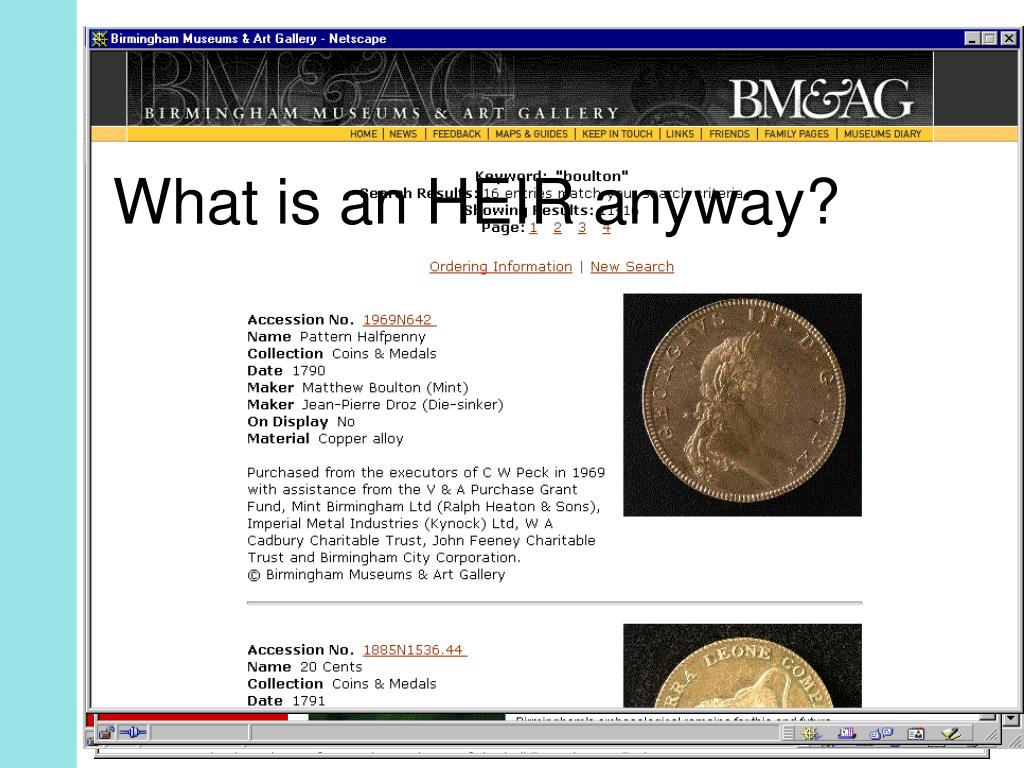Click 'Jean-Pierre Droz (Die-sinker)' maker text
The width and height of the screenshot is (1024, 768).
pos(402,405)
